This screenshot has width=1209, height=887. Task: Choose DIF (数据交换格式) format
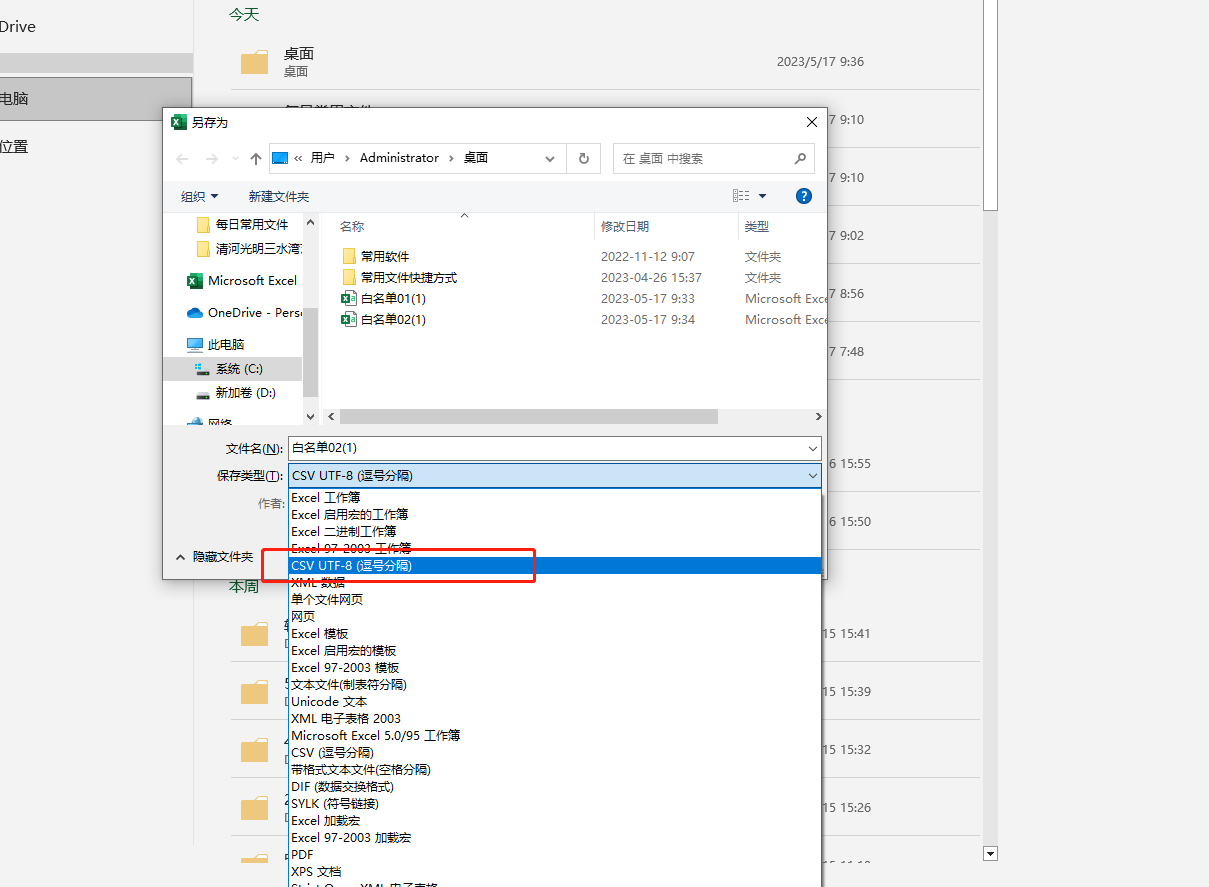(x=555, y=786)
